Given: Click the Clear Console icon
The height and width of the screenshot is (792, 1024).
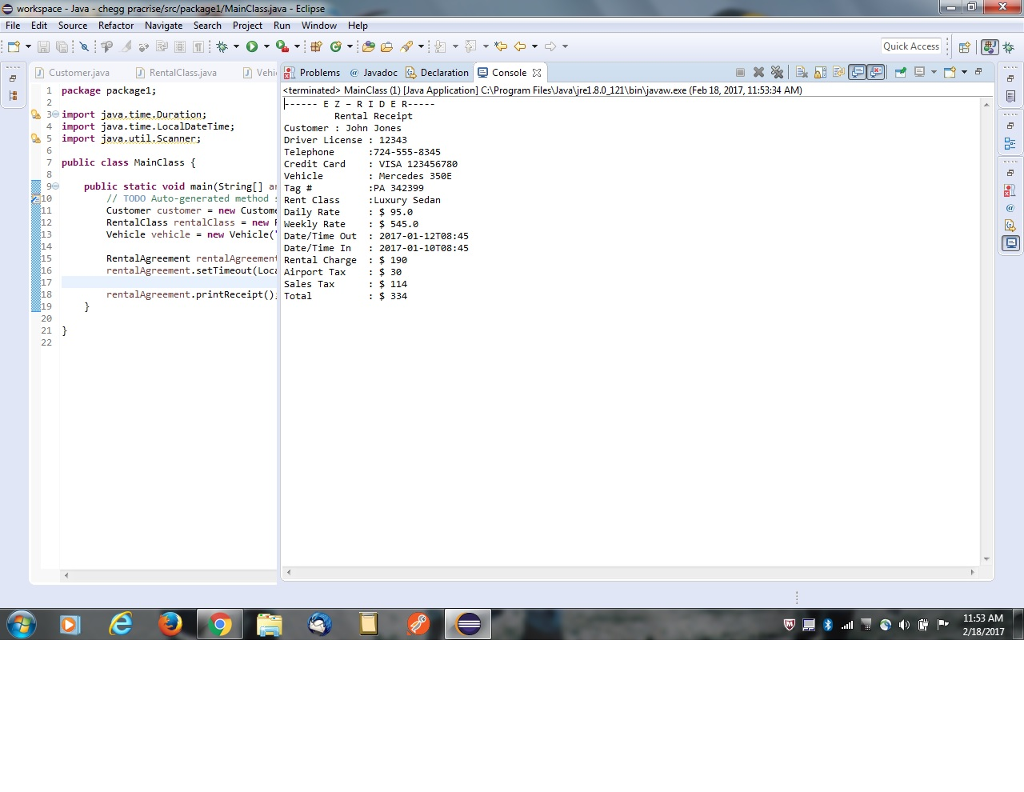Looking at the screenshot, I should pyautogui.click(x=803, y=72).
